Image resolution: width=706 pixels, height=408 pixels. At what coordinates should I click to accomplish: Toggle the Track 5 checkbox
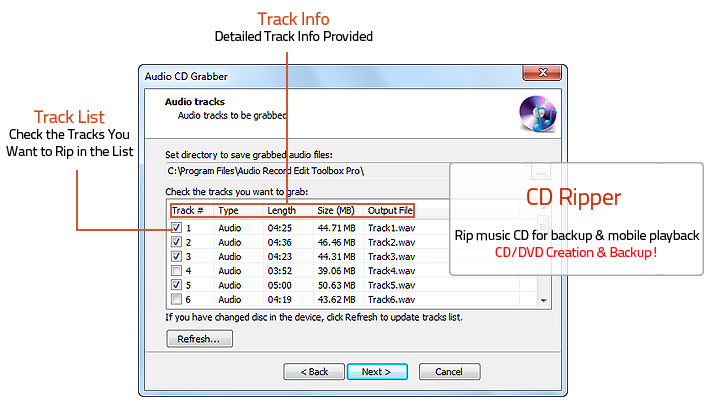(176, 285)
